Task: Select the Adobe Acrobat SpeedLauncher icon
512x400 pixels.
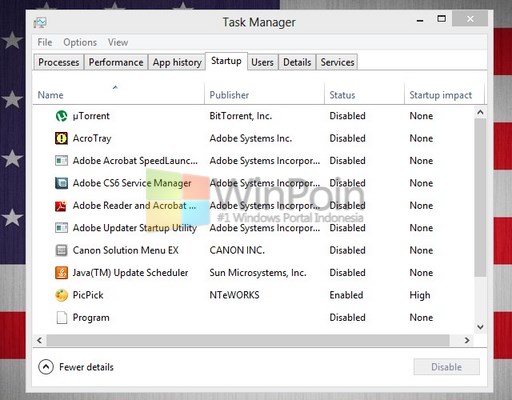Action: tap(61, 161)
